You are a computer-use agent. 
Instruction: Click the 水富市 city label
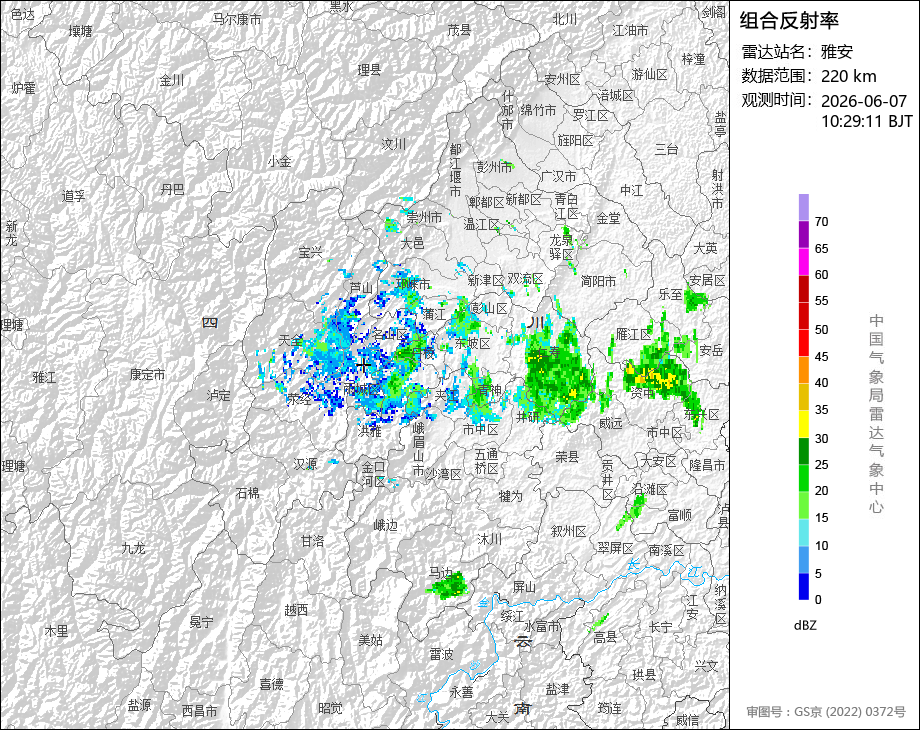[543, 627]
